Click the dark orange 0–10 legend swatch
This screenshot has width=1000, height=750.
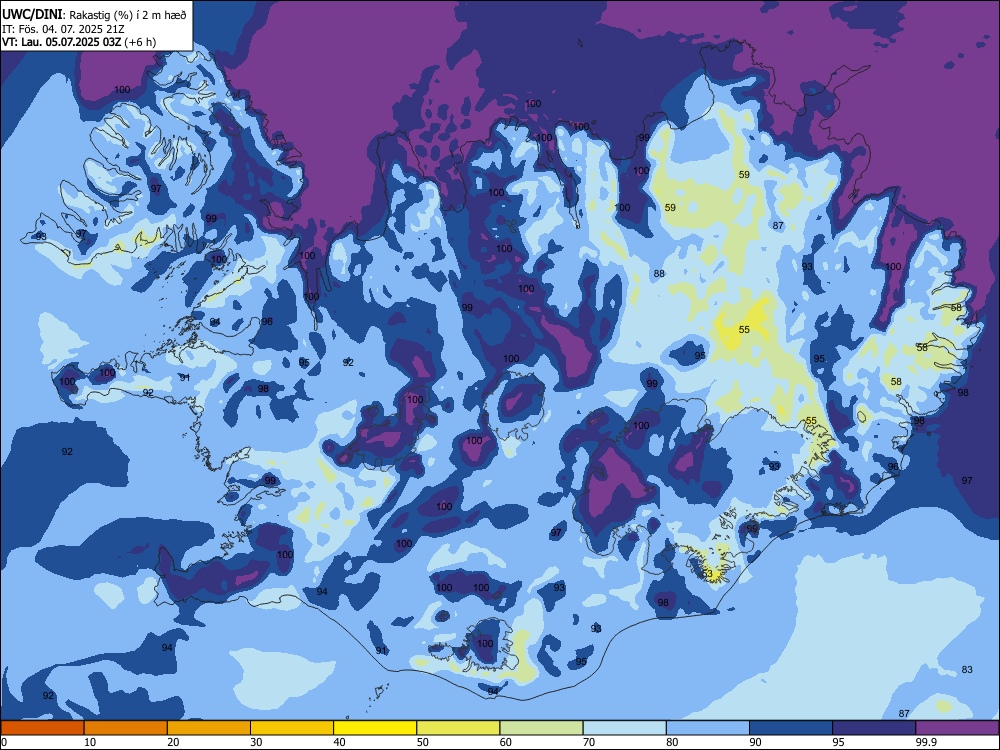coord(42,728)
